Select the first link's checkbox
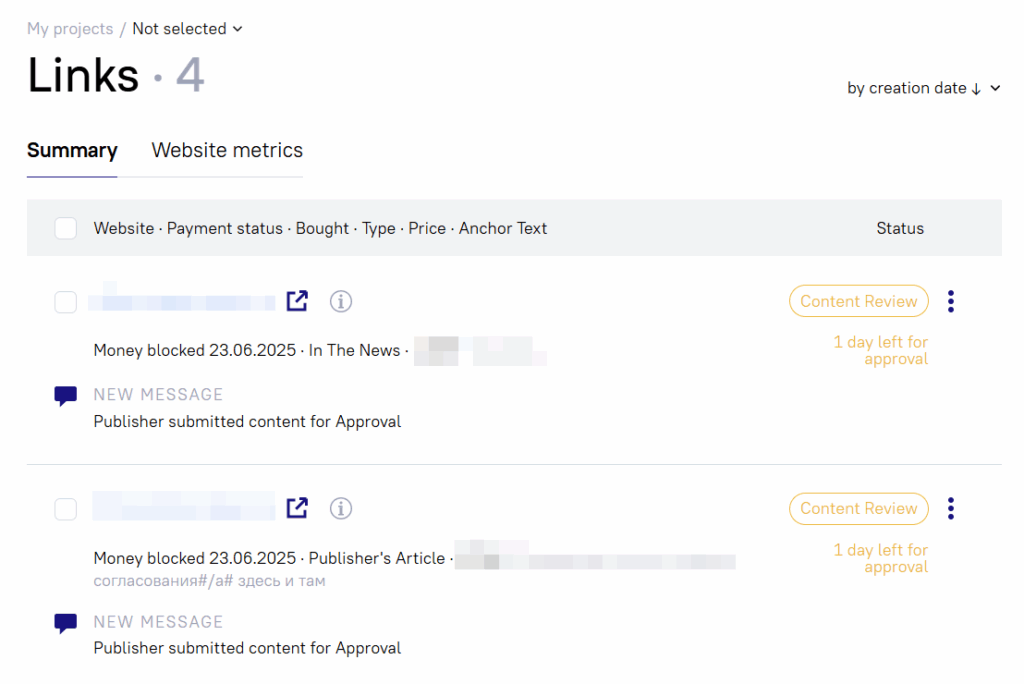The width and height of the screenshot is (1024, 684). pos(66,302)
